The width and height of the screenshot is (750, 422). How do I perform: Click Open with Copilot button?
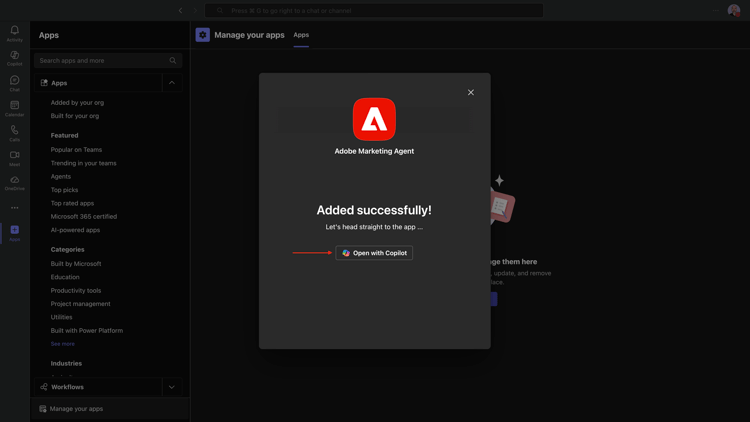pyautogui.click(x=374, y=253)
